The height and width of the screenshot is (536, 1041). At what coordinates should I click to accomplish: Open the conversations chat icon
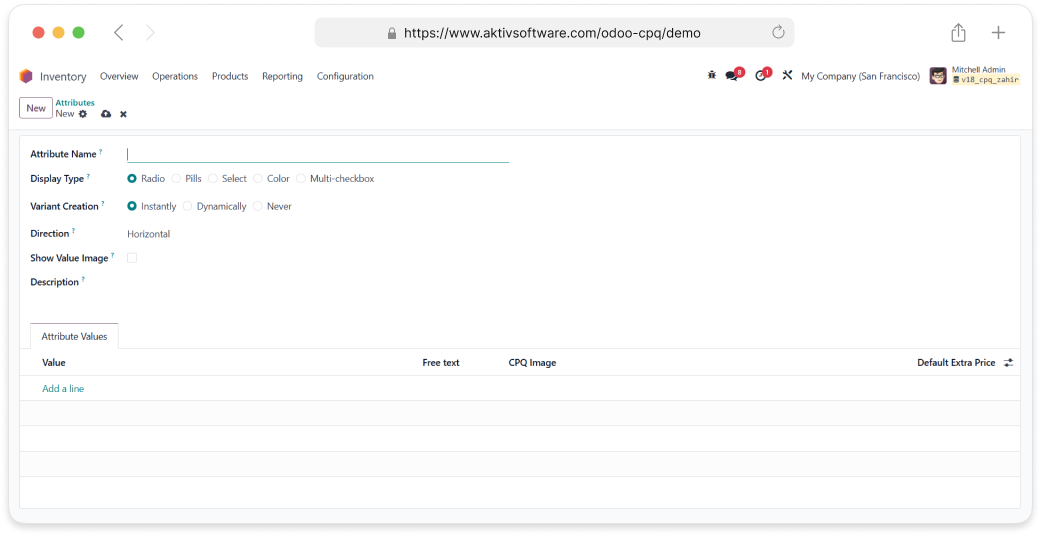pos(732,76)
